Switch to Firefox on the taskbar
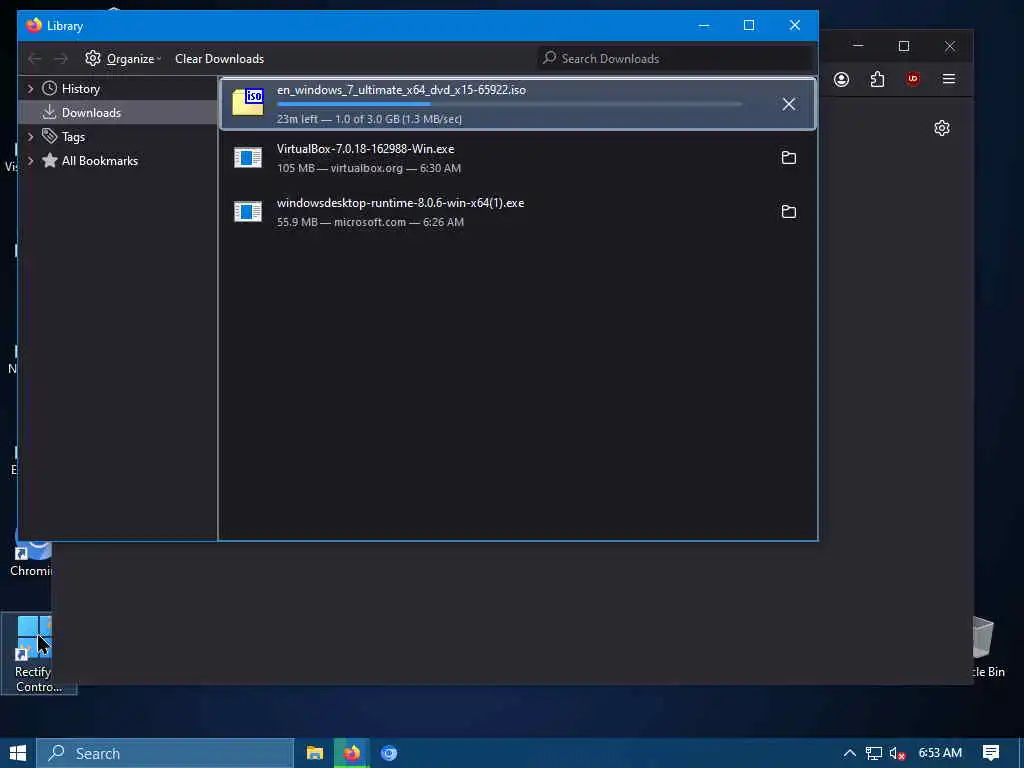The height and width of the screenshot is (768, 1024). tap(352, 753)
